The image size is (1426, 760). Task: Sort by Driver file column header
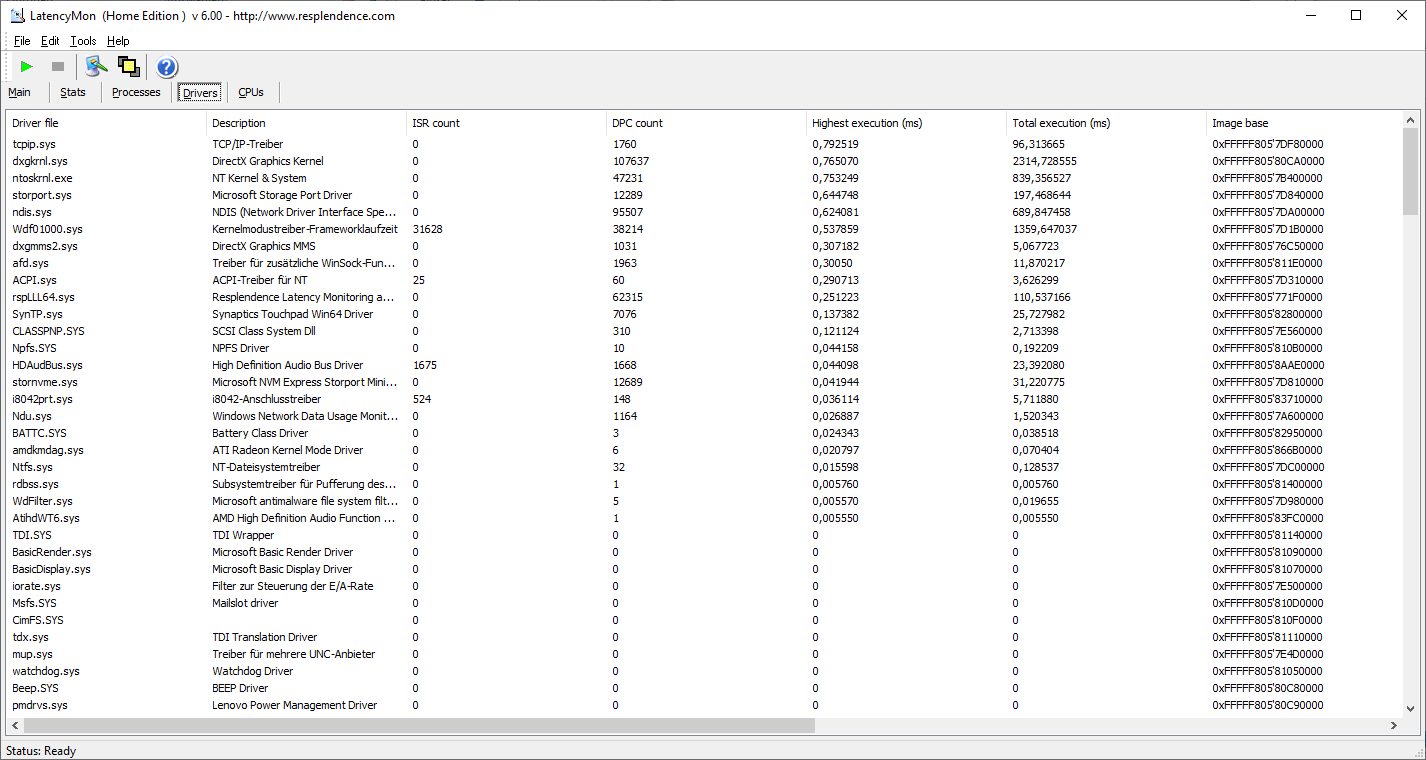pyautogui.click(x=107, y=123)
